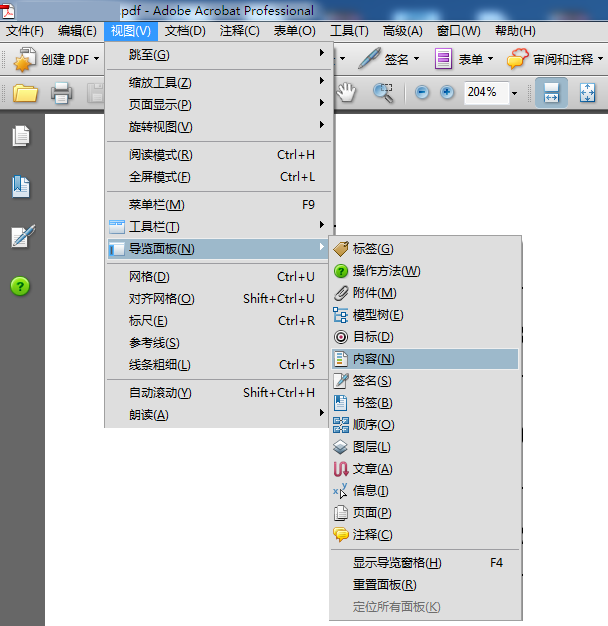Expand the 缩放工具(Z) submenu
Screen dimensions: 608x626
(218, 83)
